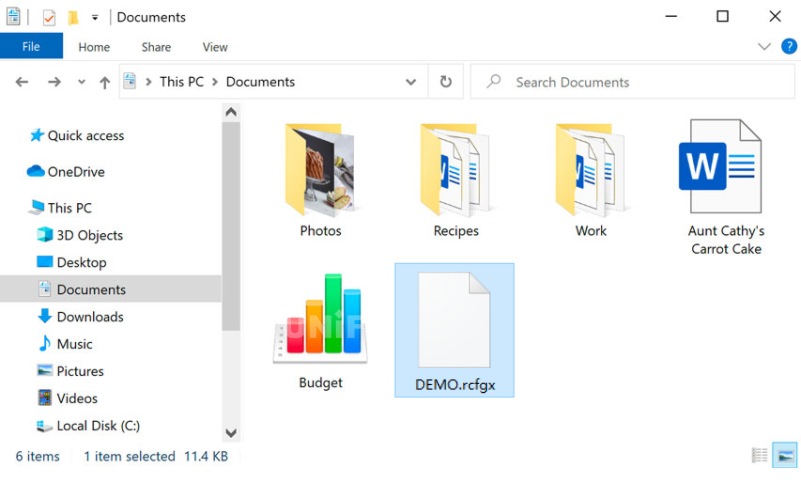The width and height of the screenshot is (801, 483).
Task: Open the File tab
Action: (x=31, y=46)
